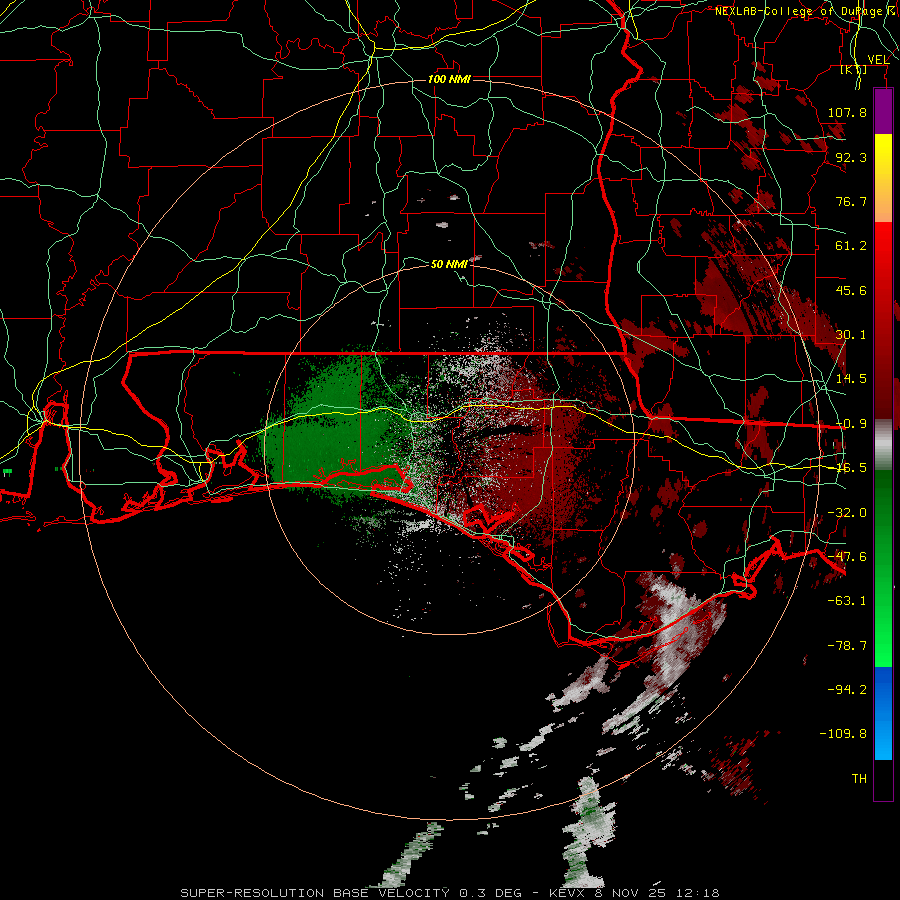Click the 92.3 legend value
The image size is (900, 900).
[x=851, y=157]
